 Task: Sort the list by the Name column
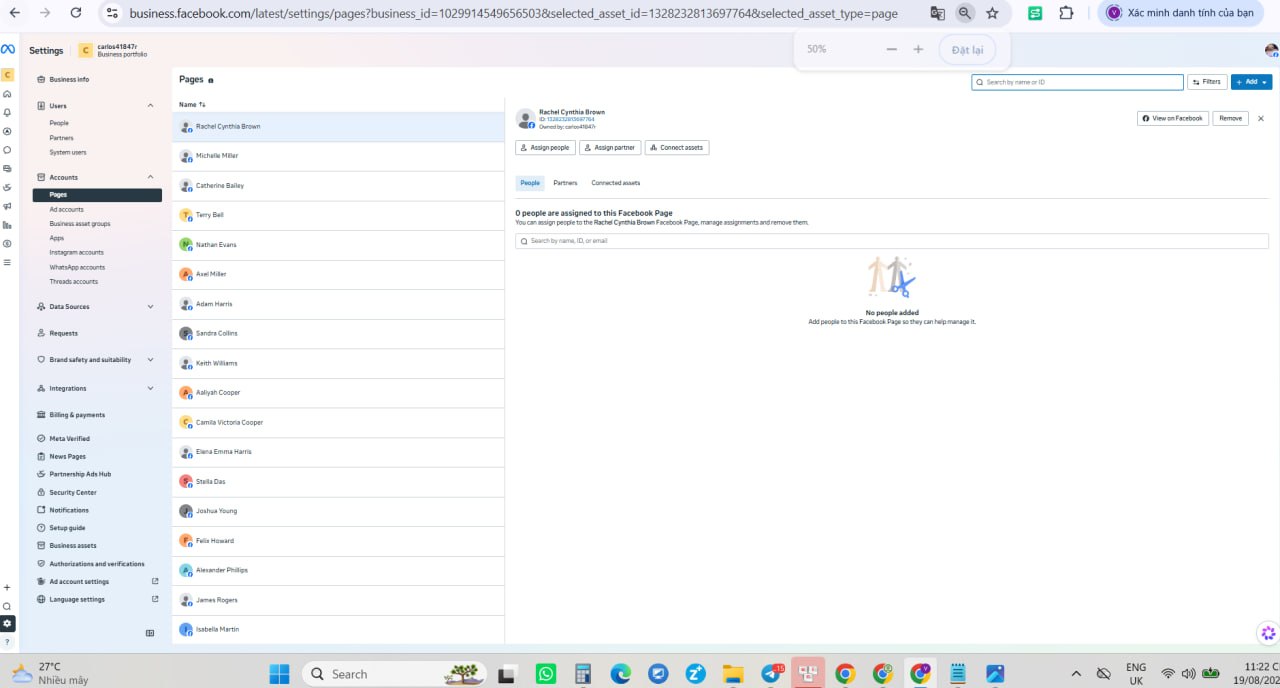coord(192,104)
